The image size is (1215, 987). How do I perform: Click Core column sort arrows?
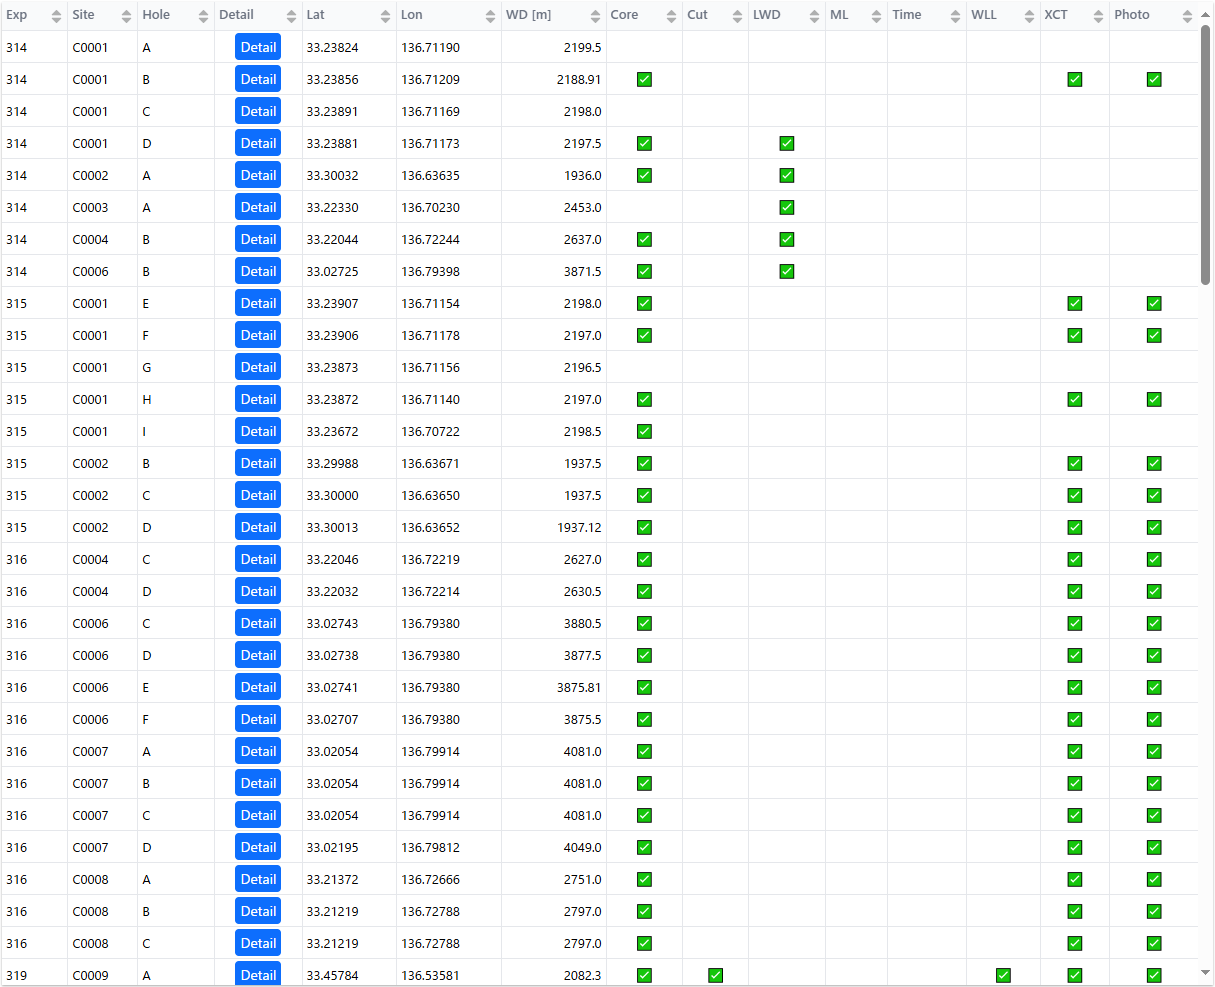pos(672,16)
